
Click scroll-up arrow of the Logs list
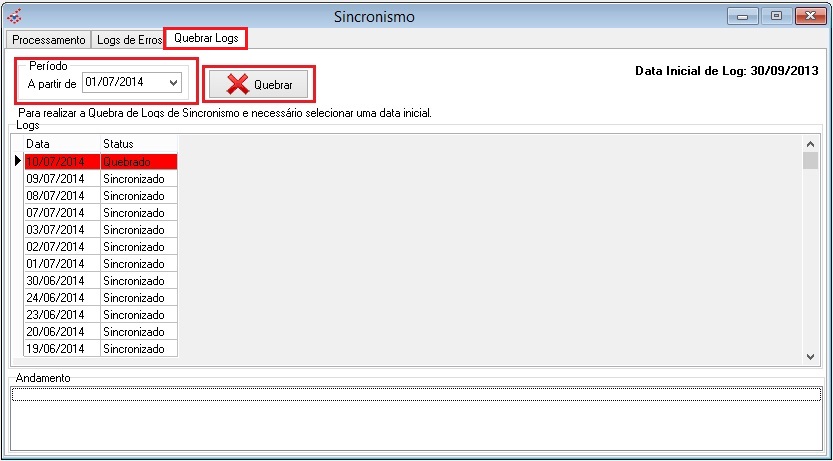tap(810, 145)
